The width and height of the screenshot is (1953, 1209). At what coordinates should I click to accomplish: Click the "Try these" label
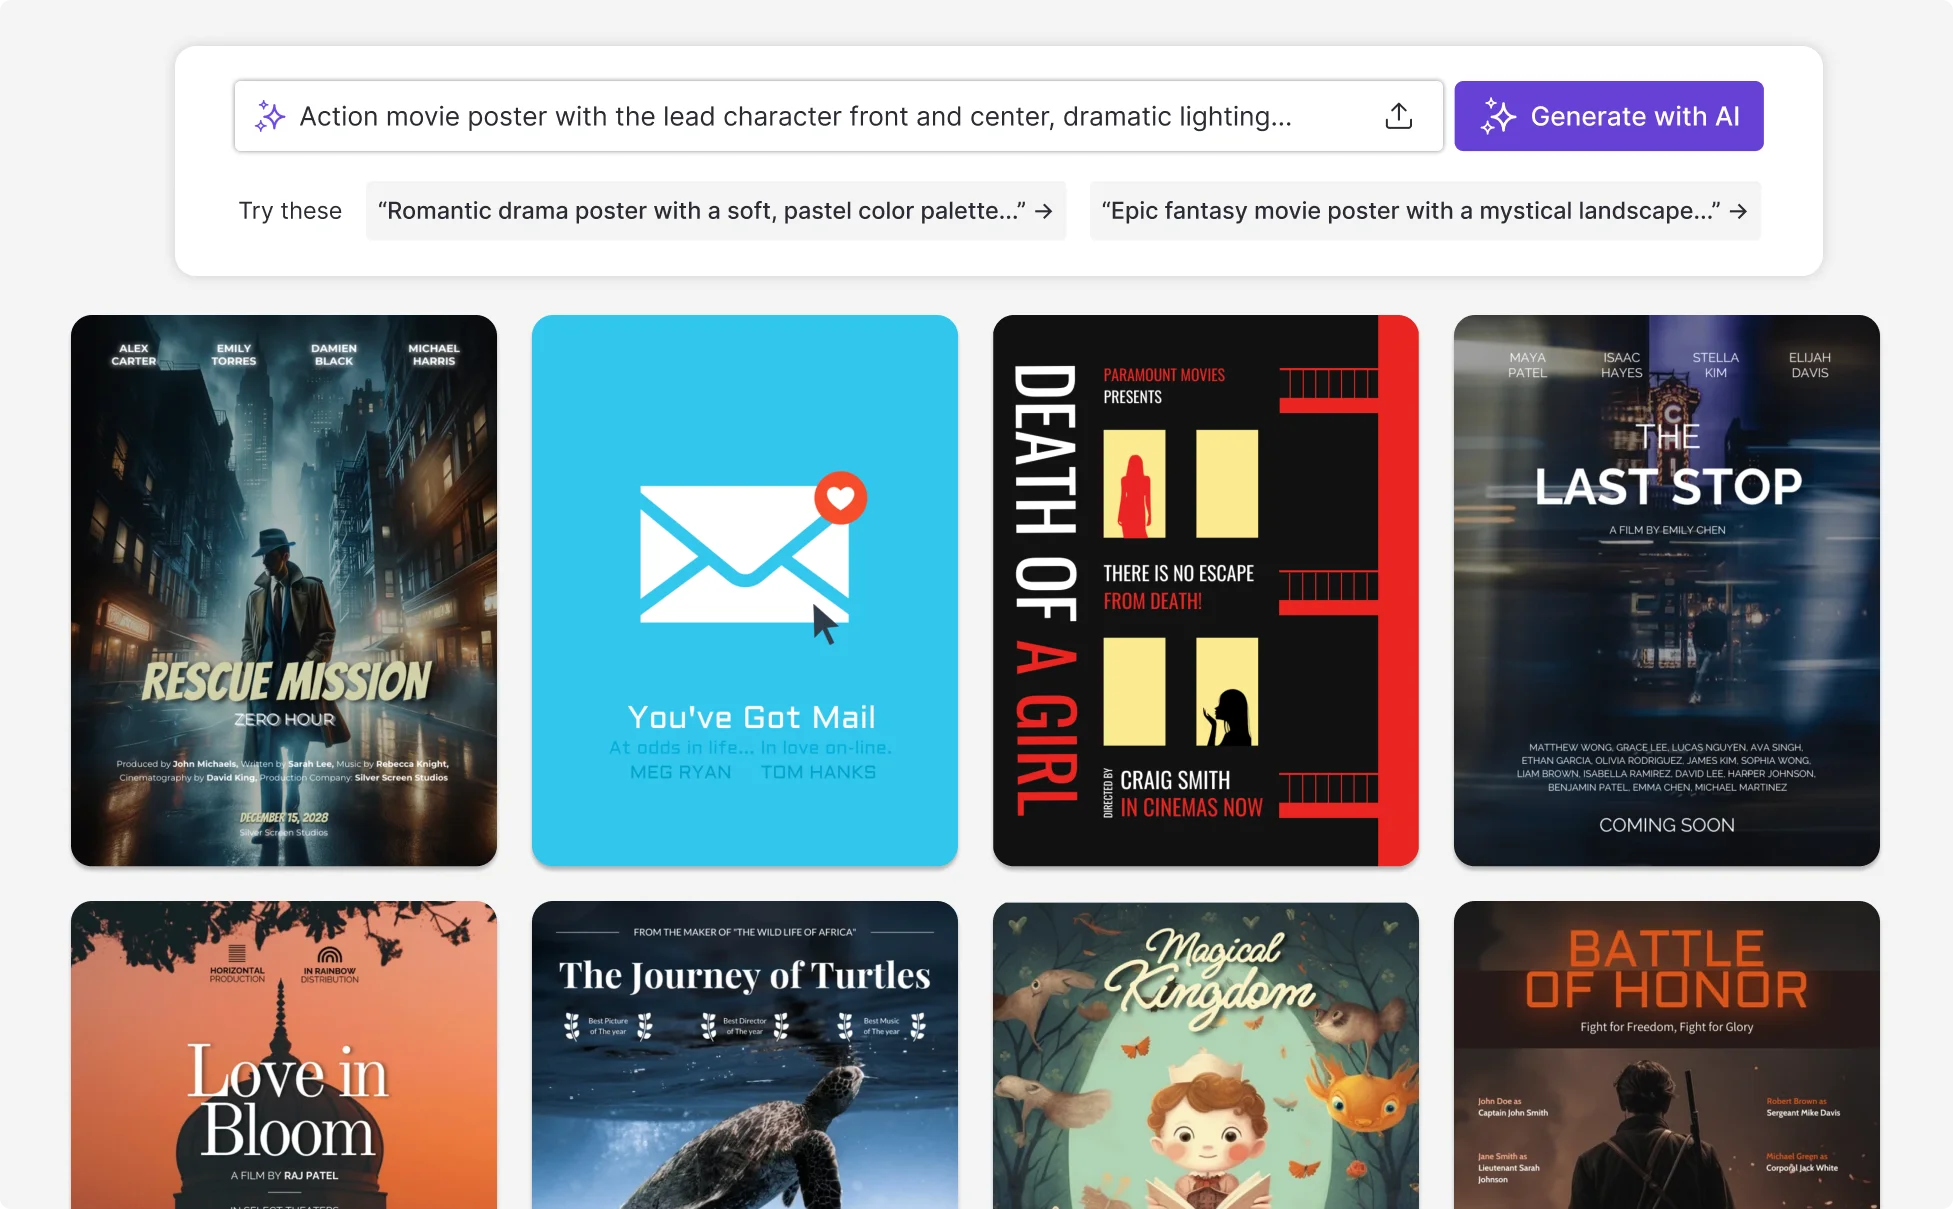pyautogui.click(x=290, y=211)
